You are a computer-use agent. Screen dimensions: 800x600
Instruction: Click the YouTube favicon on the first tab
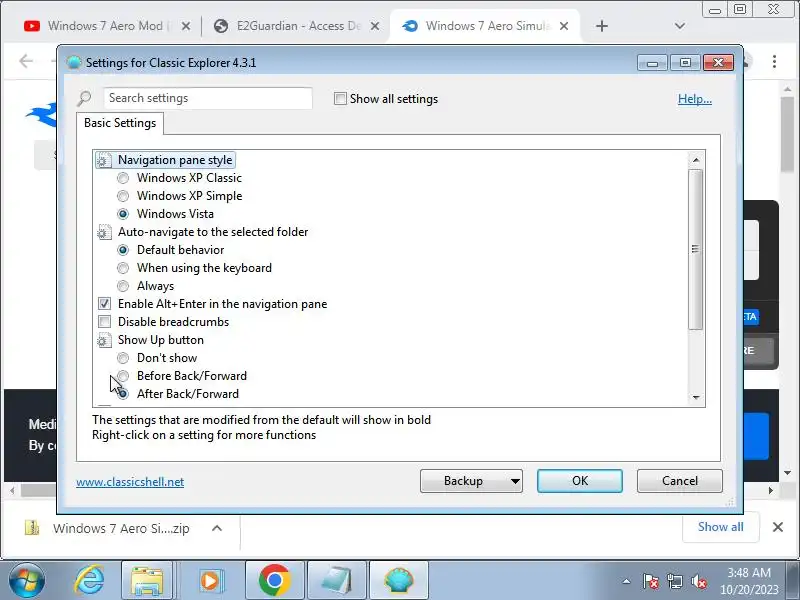[32, 26]
